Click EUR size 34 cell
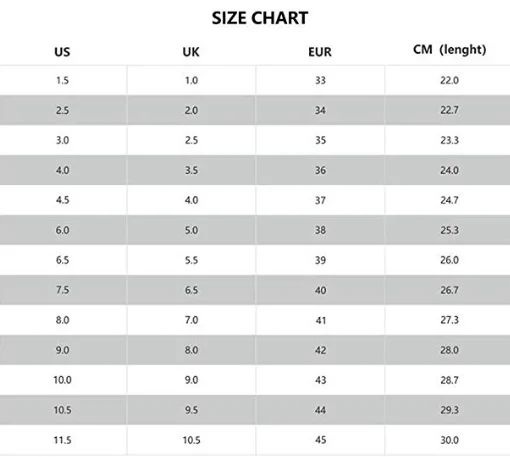This screenshot has height=457, width=510. tap(320, 110)
